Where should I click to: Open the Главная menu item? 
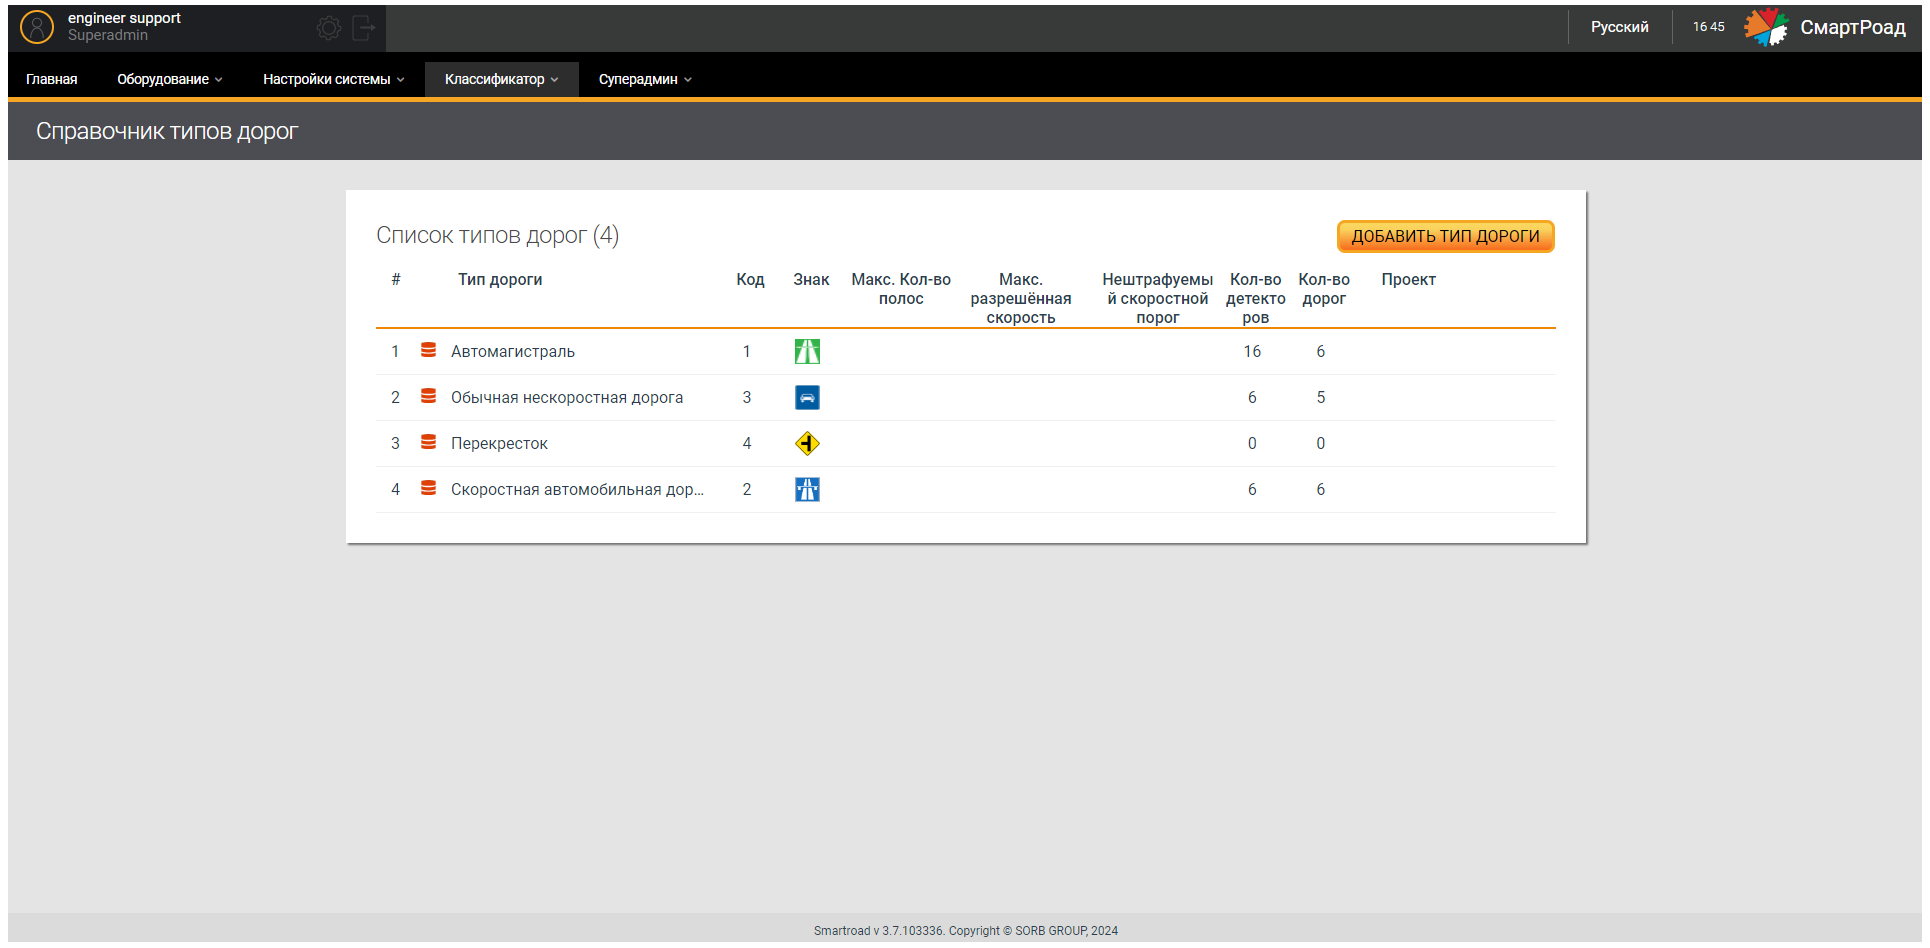[52, 79]
